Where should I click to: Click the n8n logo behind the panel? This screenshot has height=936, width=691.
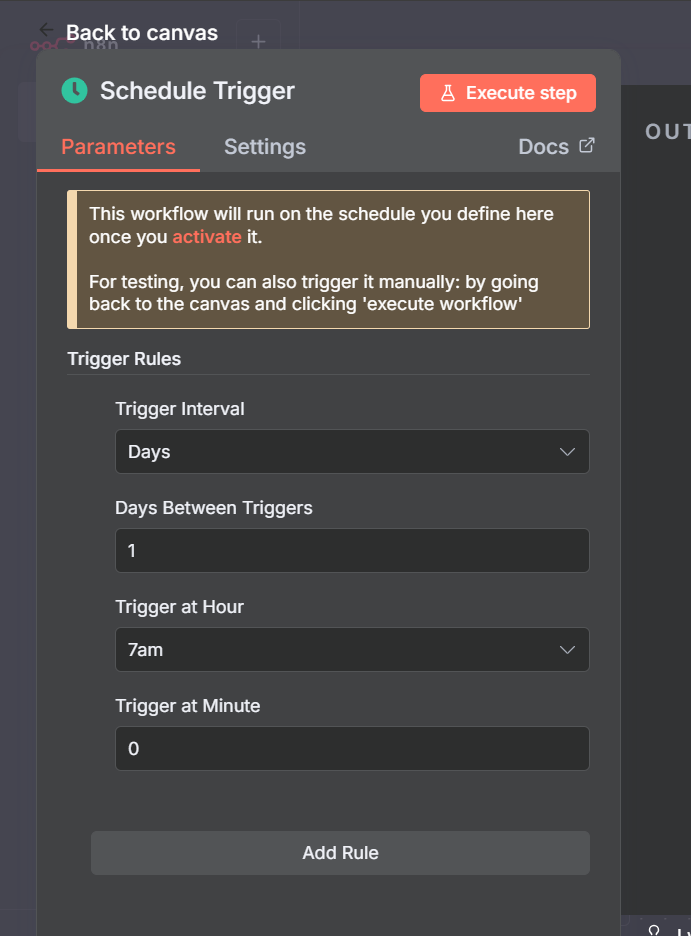[45, 46]
